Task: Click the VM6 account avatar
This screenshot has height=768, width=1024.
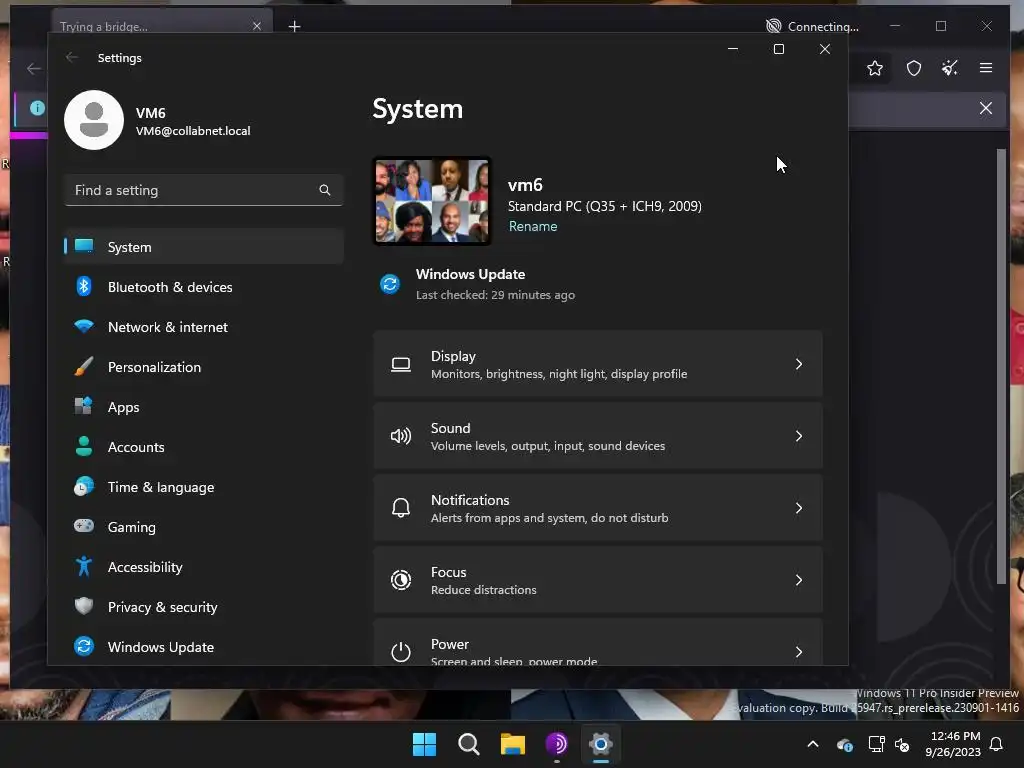Action: tap(94, 120)
